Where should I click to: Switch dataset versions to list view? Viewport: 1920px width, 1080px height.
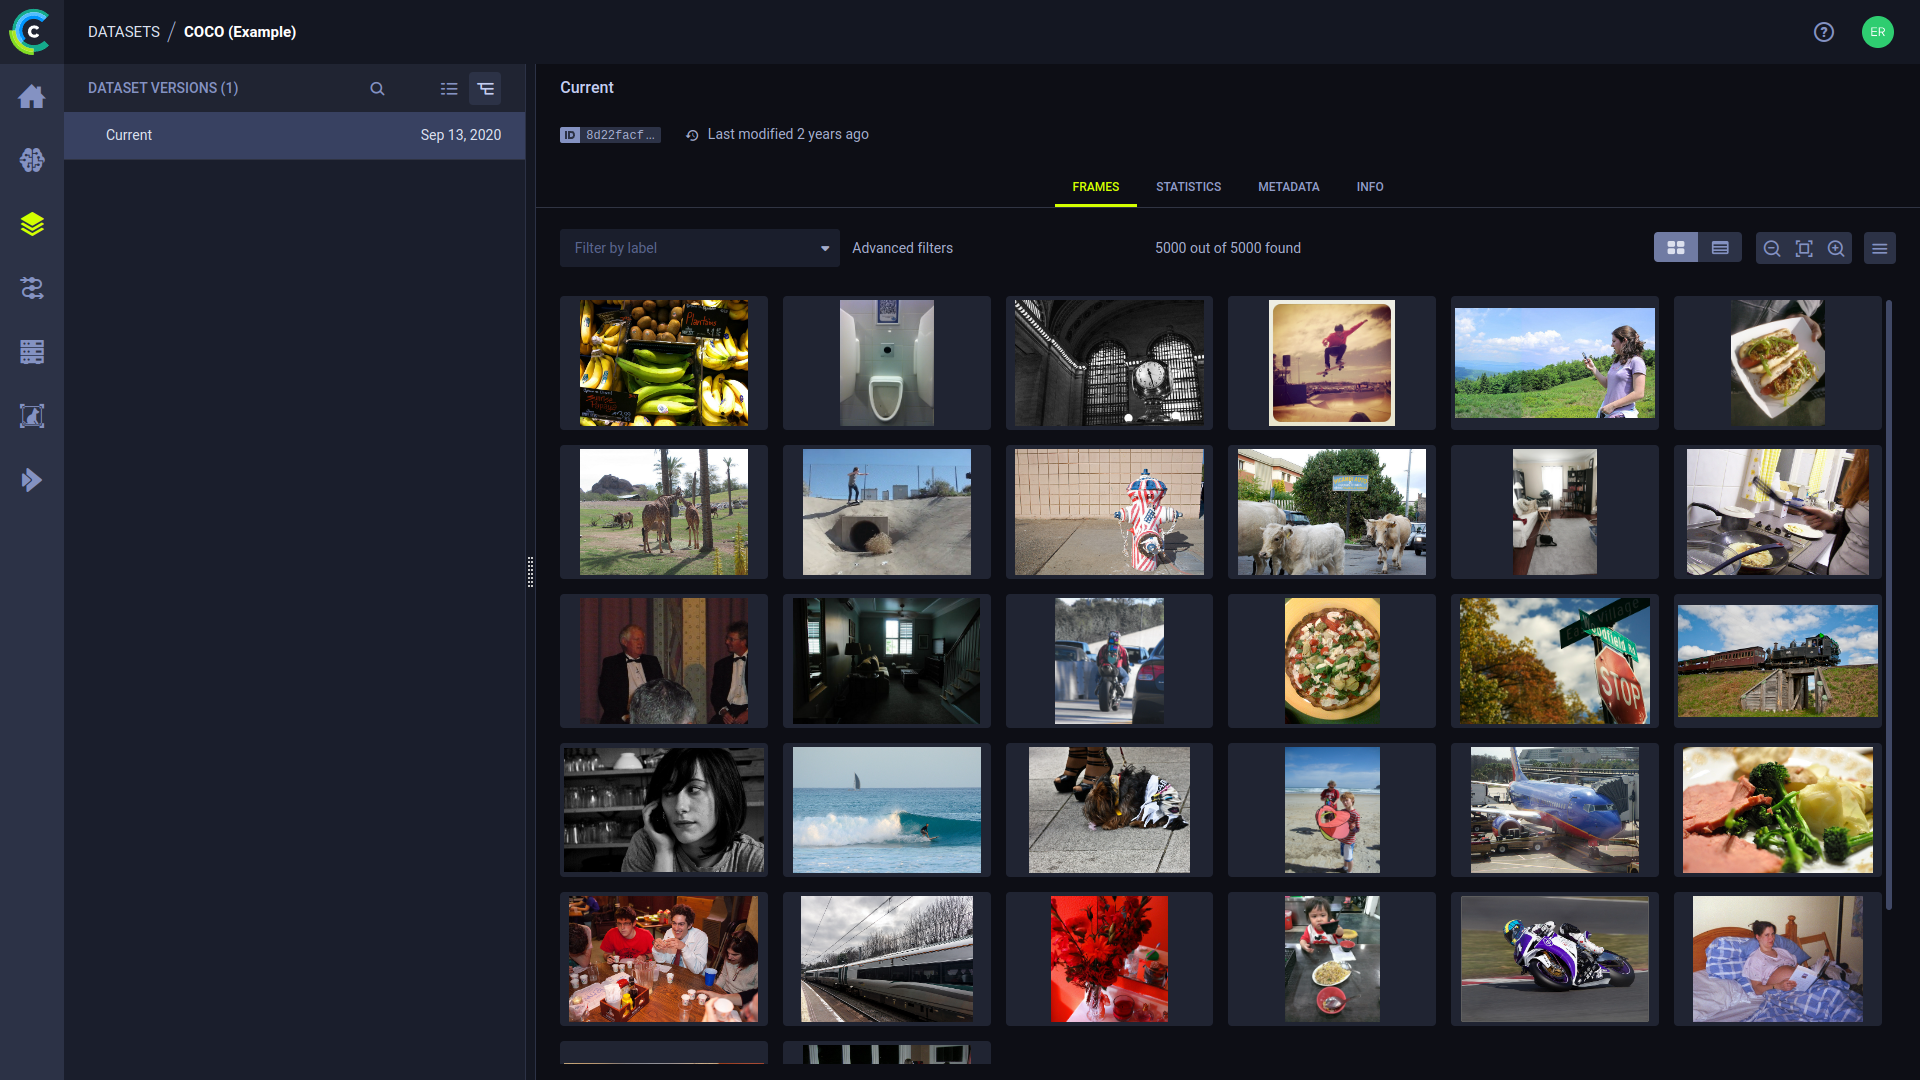pyautogui.click(x=449, y=88)
